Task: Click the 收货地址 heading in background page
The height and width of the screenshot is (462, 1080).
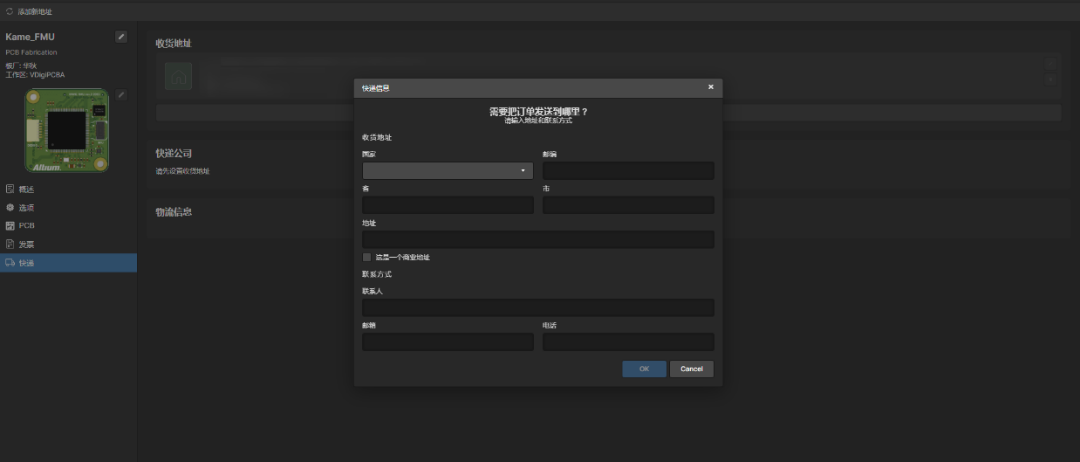Action: (174, 43)
